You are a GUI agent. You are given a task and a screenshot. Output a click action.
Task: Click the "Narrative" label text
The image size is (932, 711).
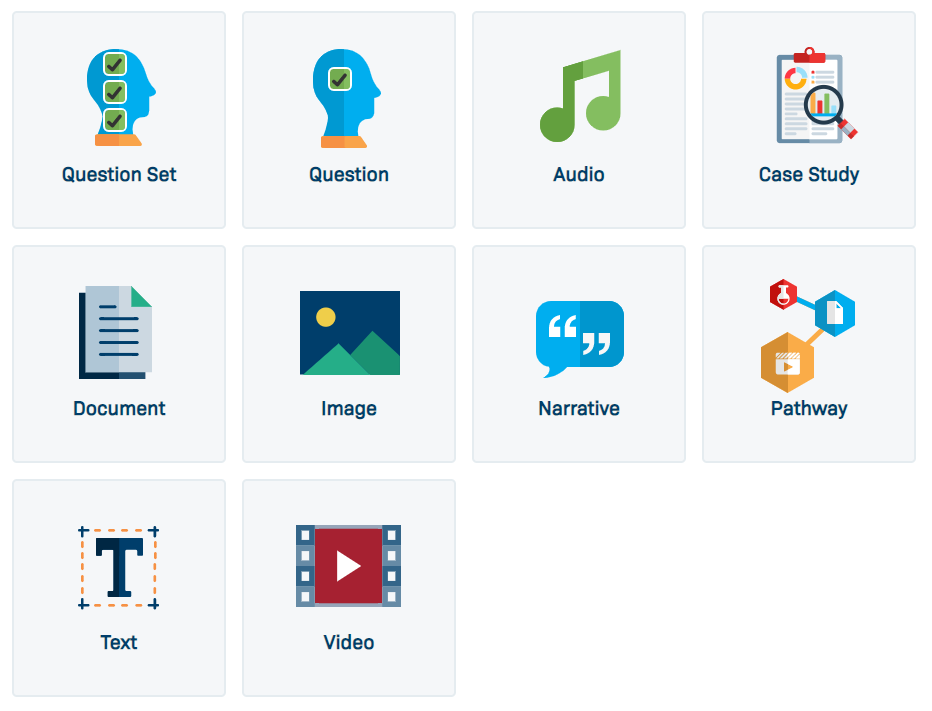tap(579, 408)
